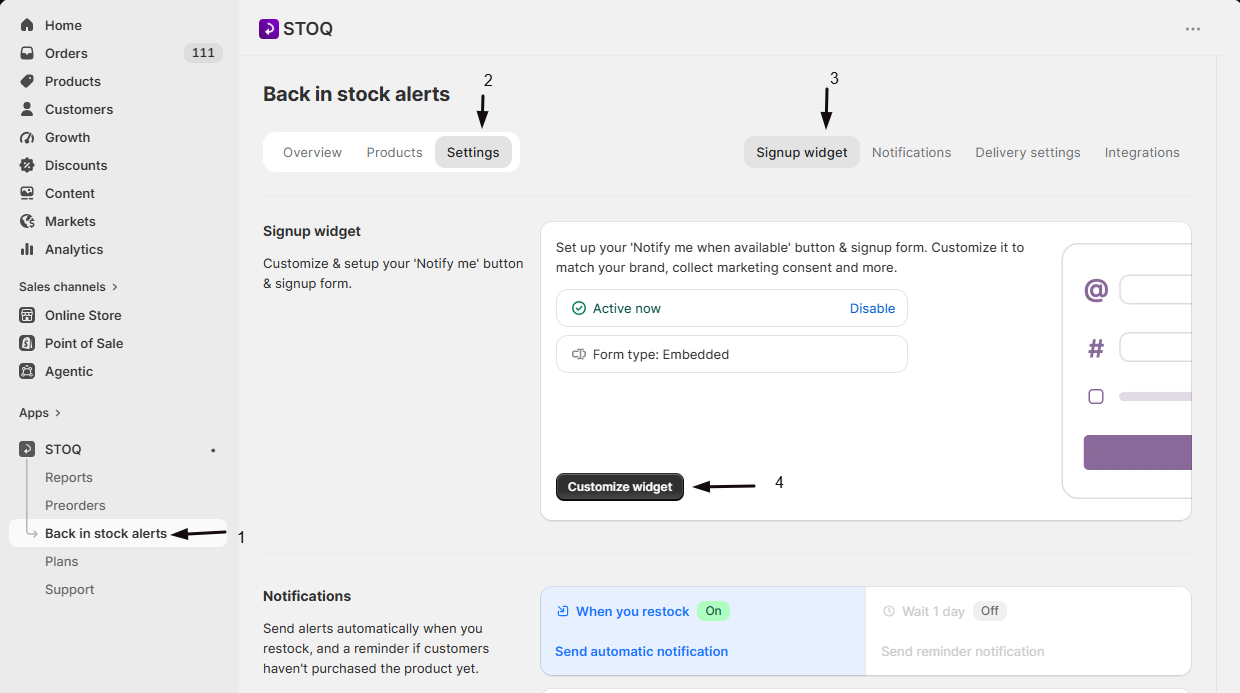Click the # phone icon in preview
The width and height of the screenshot is (1240, 693).
pyautogui.click(x=1096, y=348)
